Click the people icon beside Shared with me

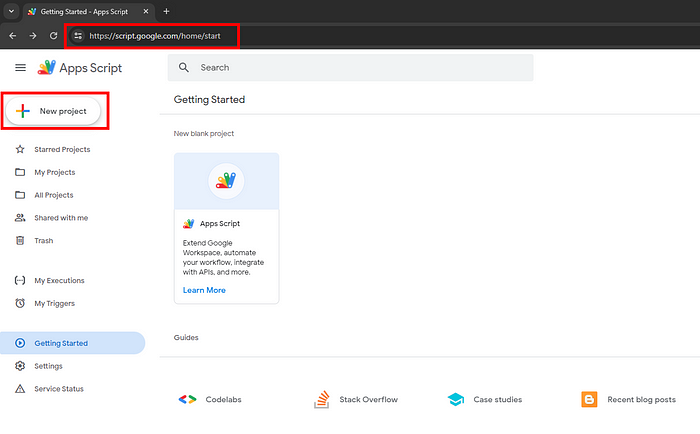point(20,217)
